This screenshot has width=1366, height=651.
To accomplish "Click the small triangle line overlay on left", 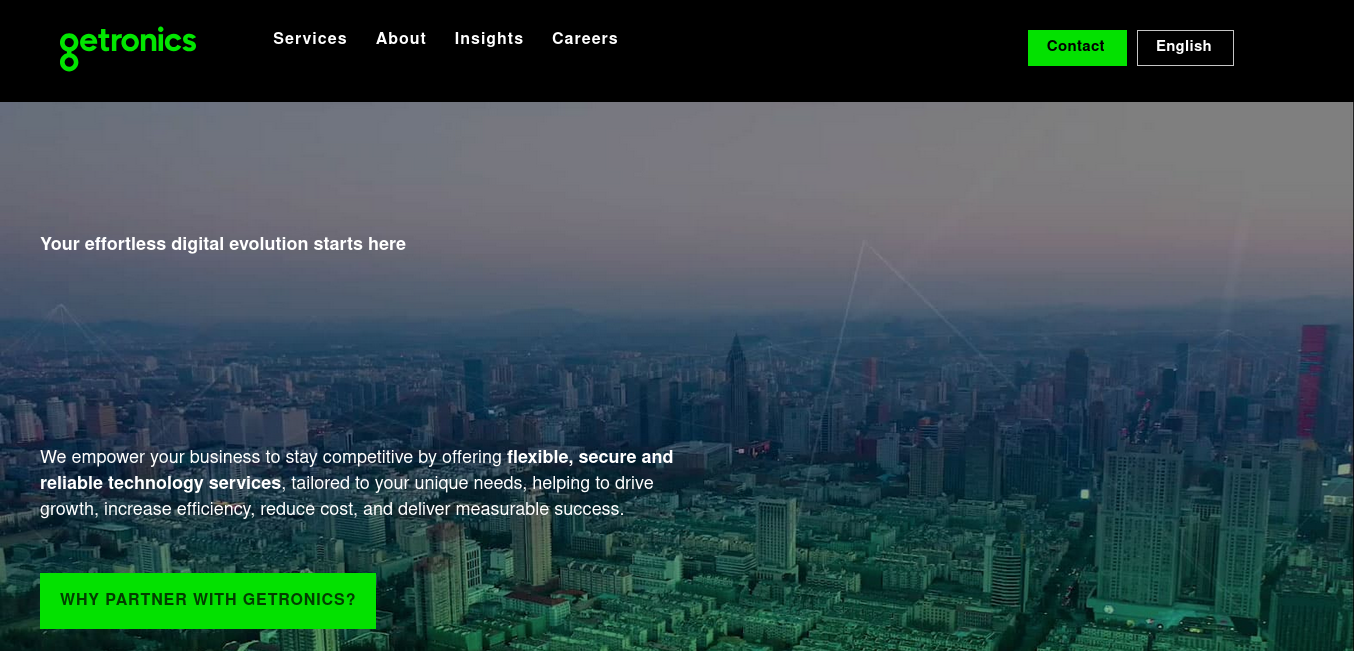I will [61, 310].
